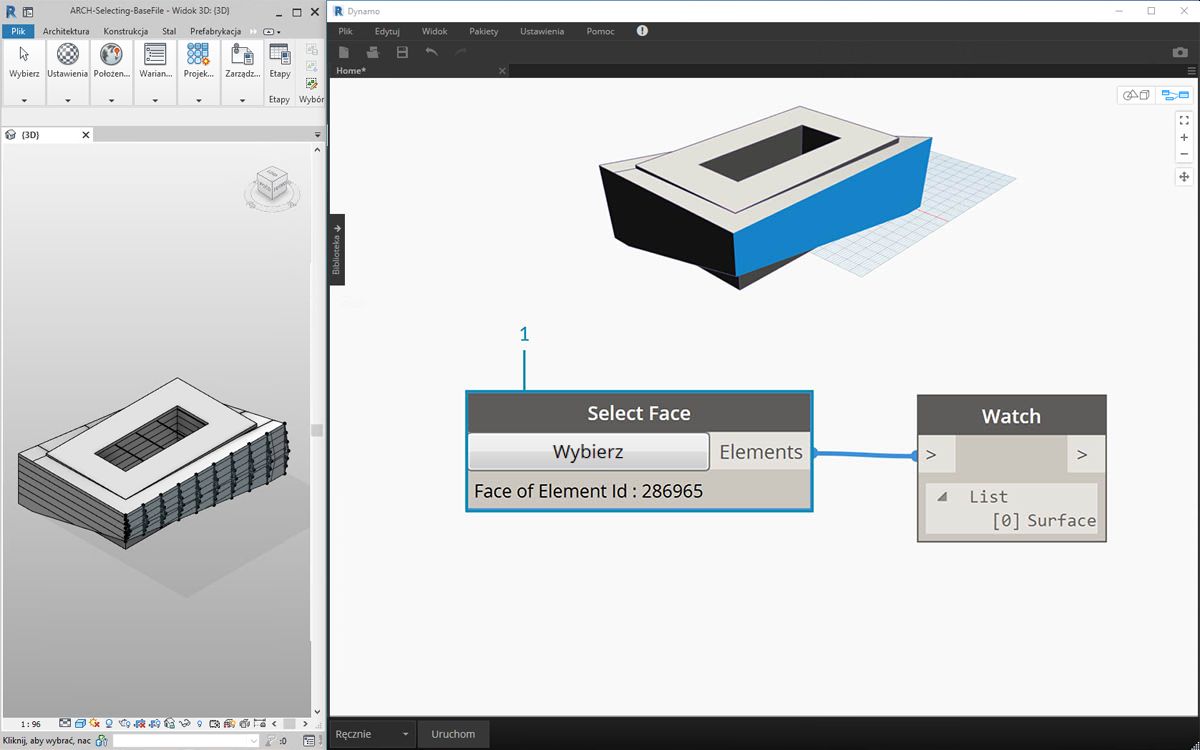Expand the Wybierz panel dropdown arrow in Revit
Screen dimensions: 1200x750
[x=24, y=100]
